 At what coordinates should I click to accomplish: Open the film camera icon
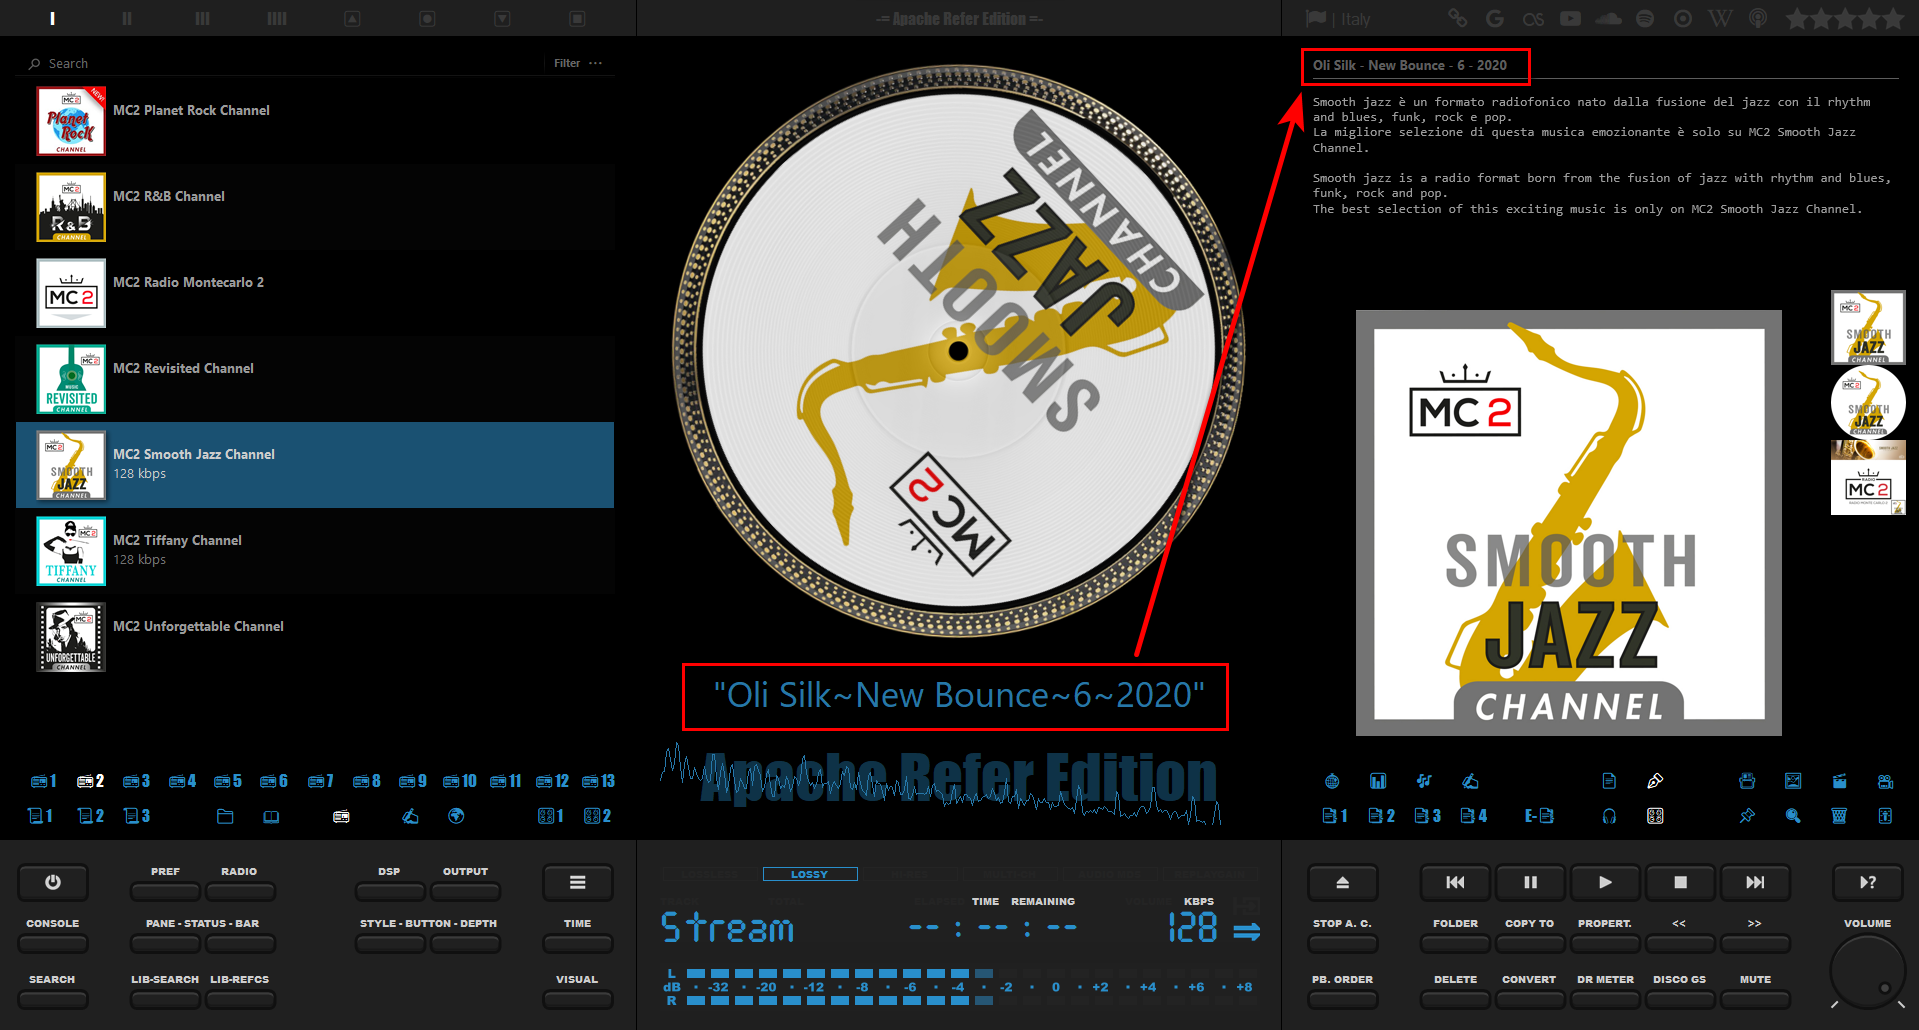[x=1885, y=781]
